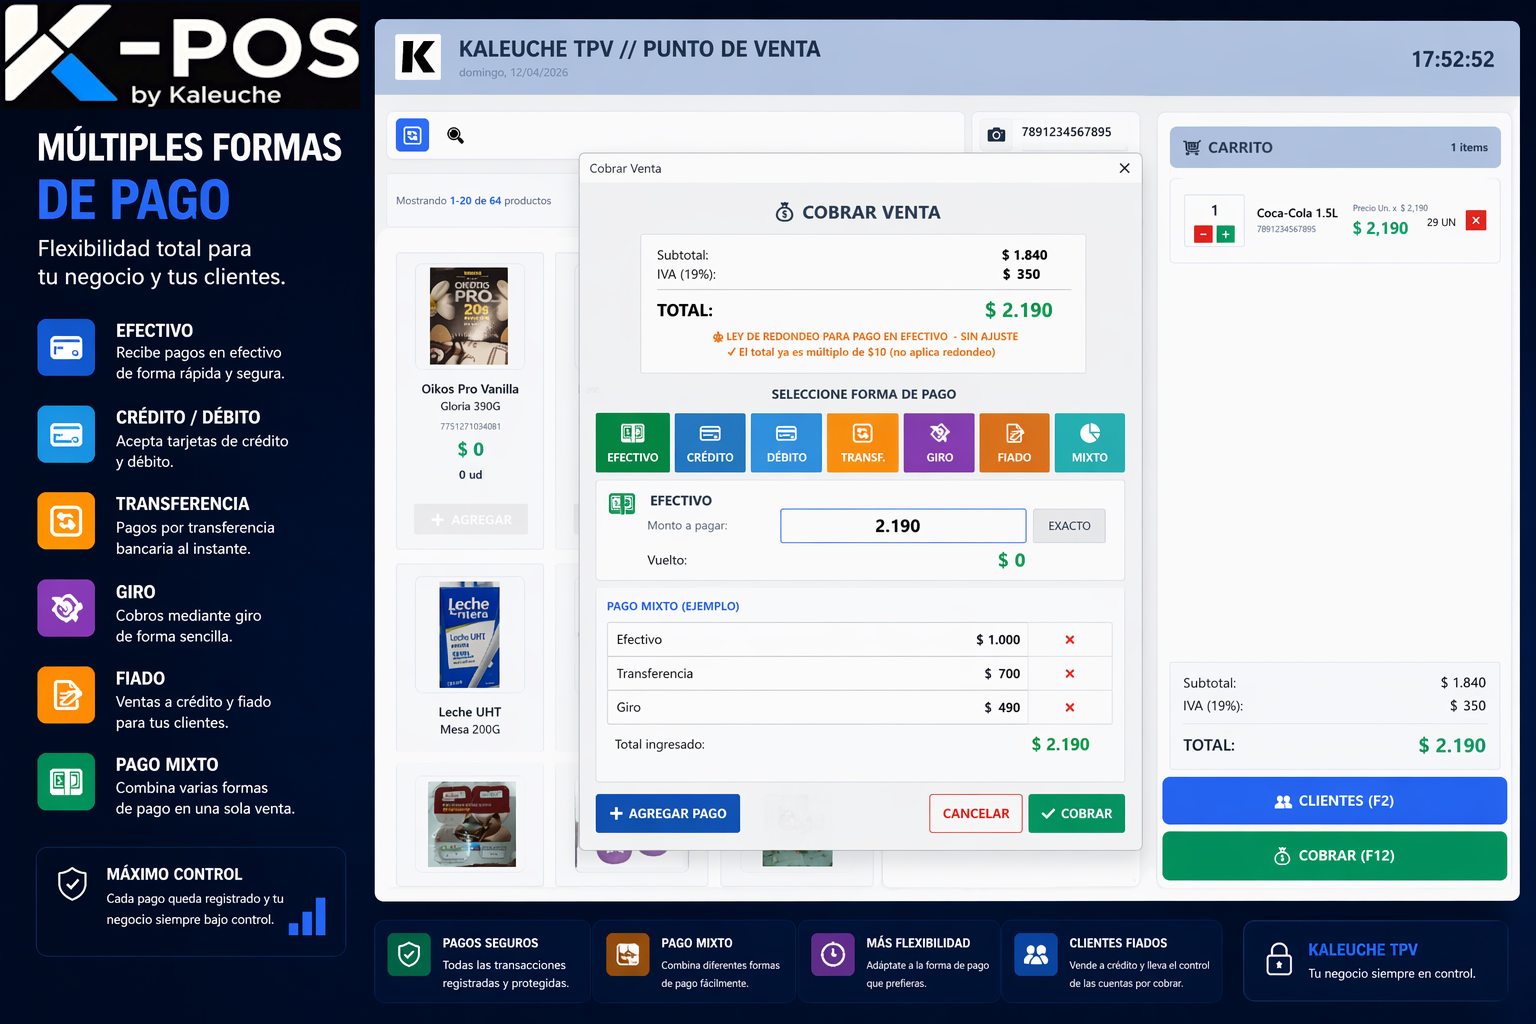The width and height of the screenshot is (1536, 1024).
Task: Click the COBRAR (F12) button
Action: pyautogui.click(x=1334, y=856)
